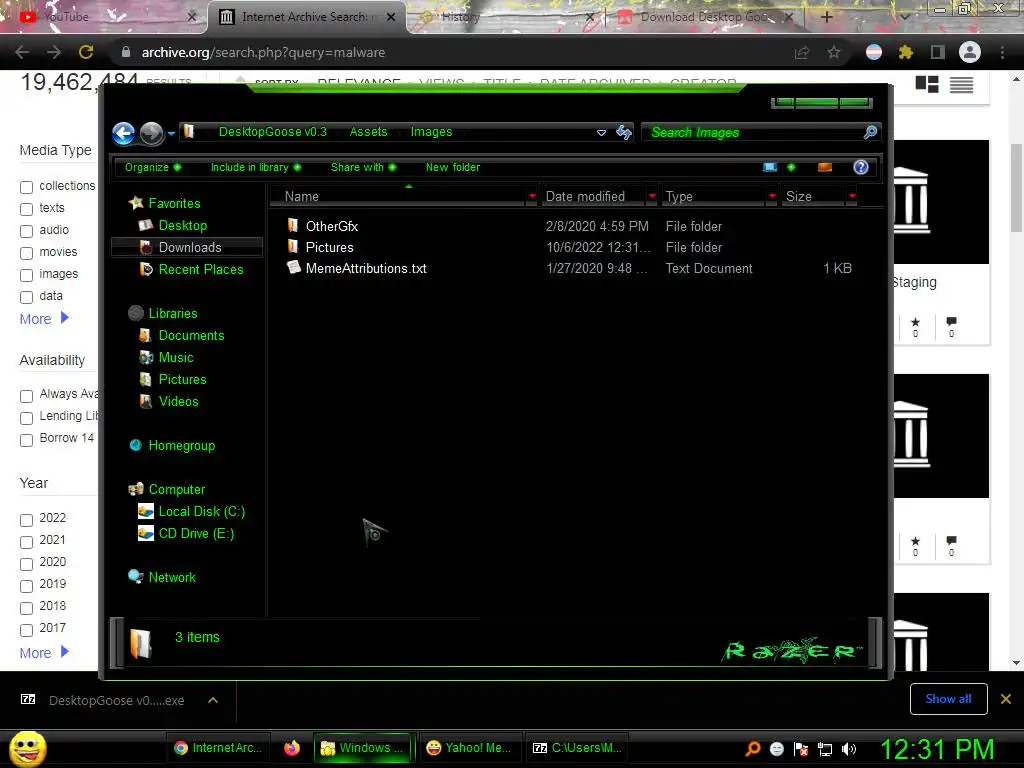Check the images media type box
Image resolution: width=1024 pixels, height=768 pixels.
[x=26, y=276]
